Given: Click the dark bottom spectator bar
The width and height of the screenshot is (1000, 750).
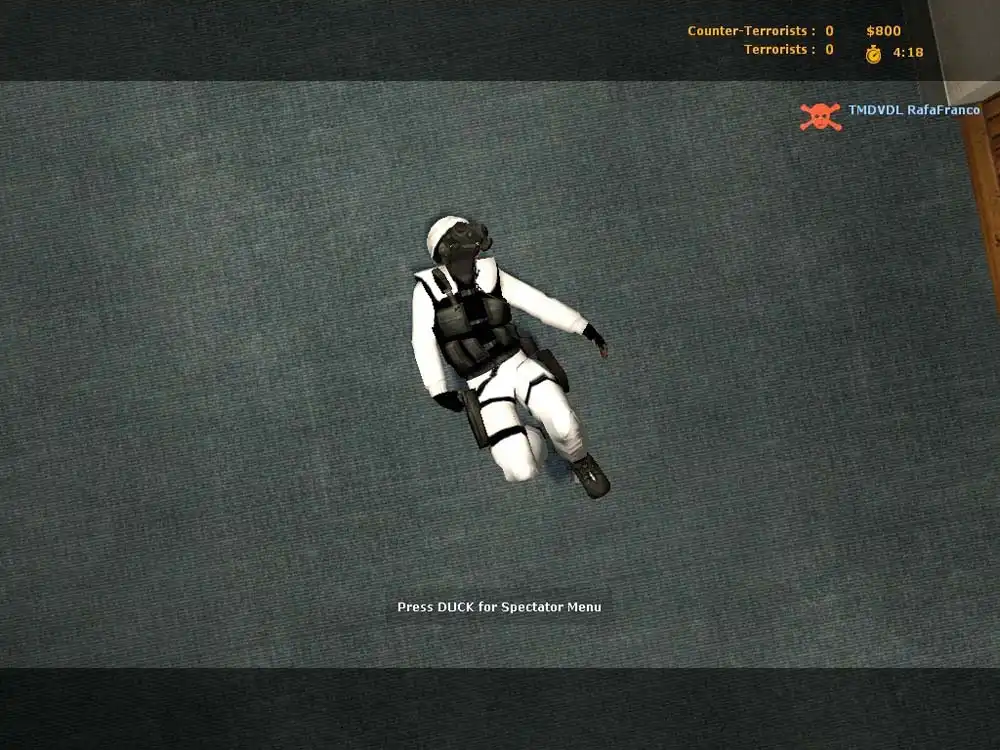Looking at the screenshot, I should point(500,708).
